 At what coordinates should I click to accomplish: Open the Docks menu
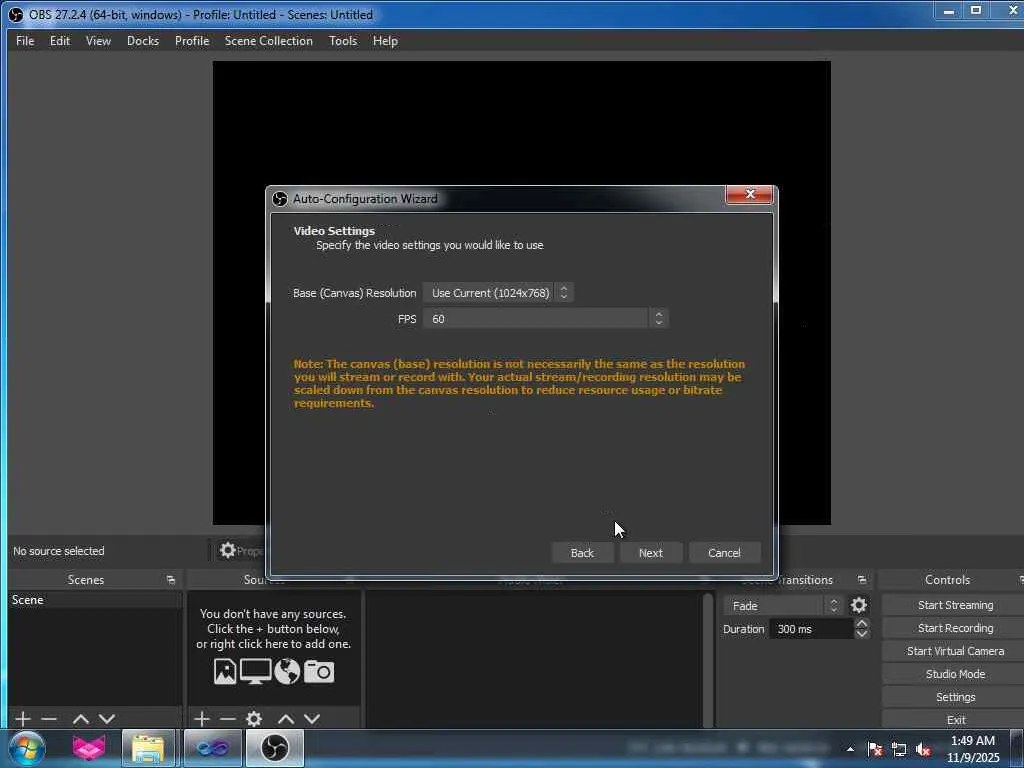pyautogui.click(x=143, y=40)
